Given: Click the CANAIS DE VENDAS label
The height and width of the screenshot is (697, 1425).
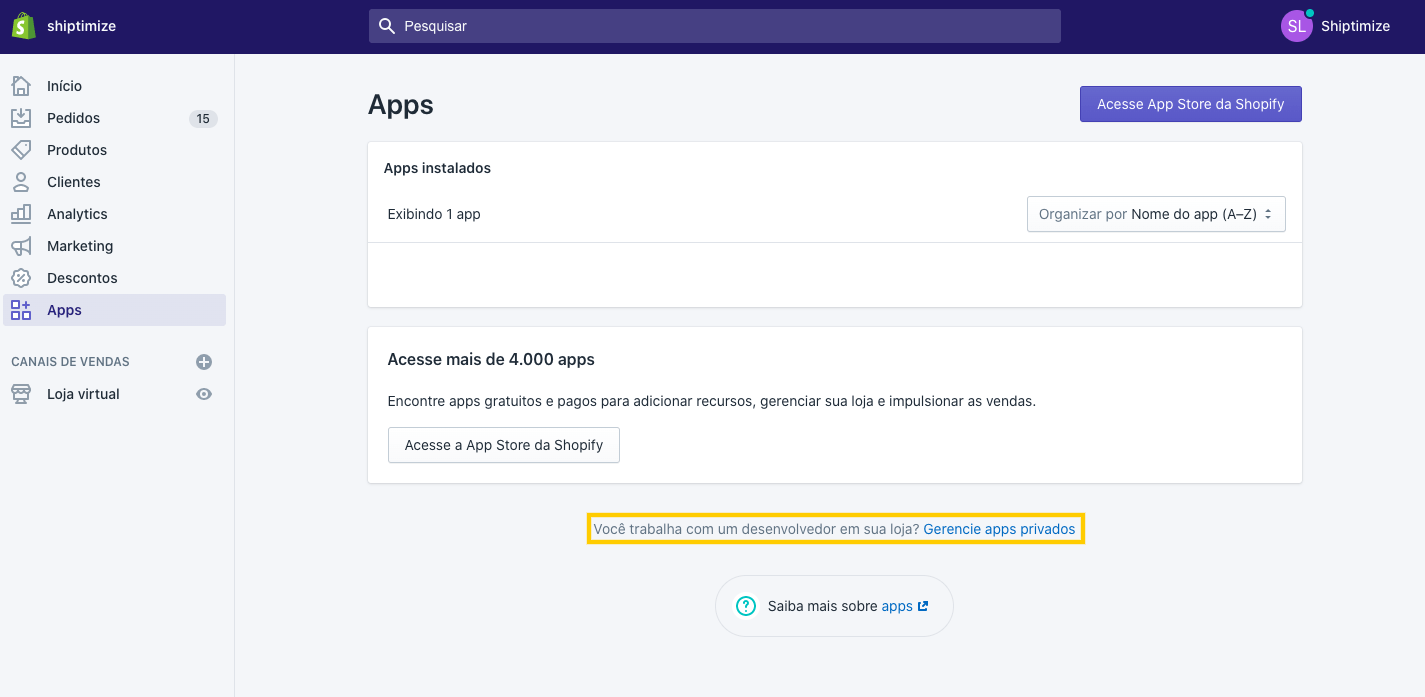Looking at the screenshot, I should point(70,362).
